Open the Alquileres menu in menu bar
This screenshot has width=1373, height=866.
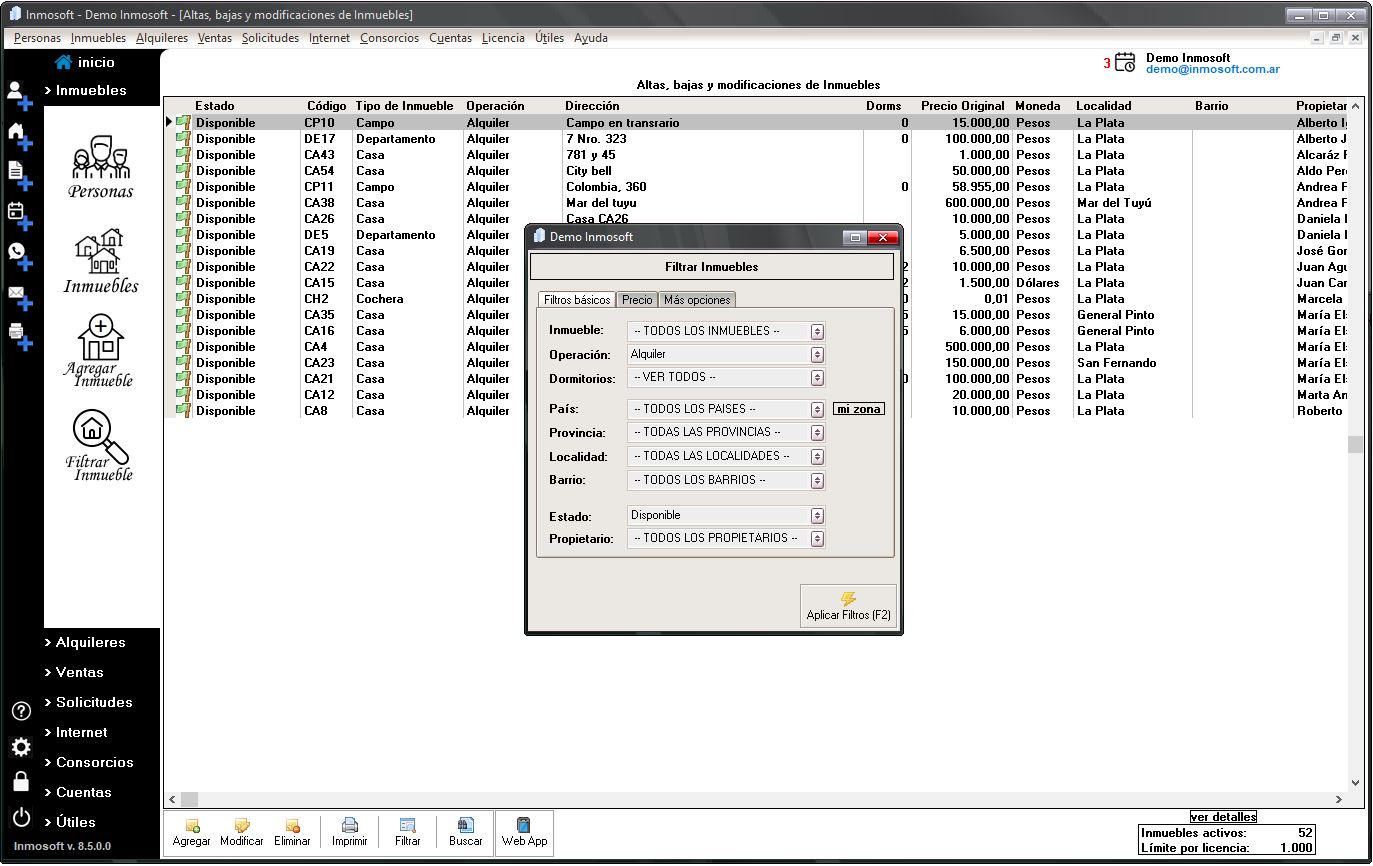[162, 38]
